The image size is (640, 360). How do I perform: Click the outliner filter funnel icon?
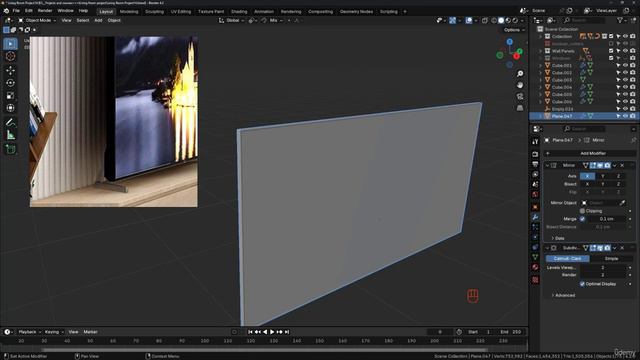[x=620, y=20]
